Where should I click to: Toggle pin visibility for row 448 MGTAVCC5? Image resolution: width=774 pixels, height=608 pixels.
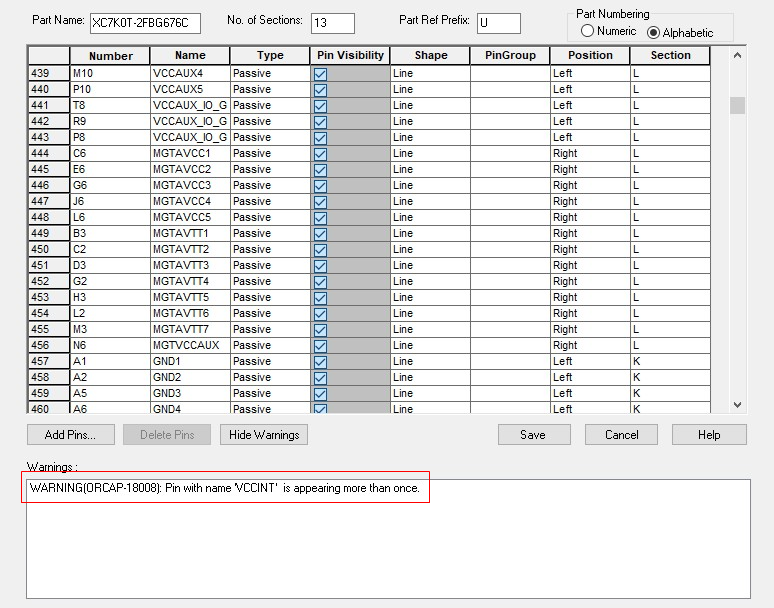320,218
